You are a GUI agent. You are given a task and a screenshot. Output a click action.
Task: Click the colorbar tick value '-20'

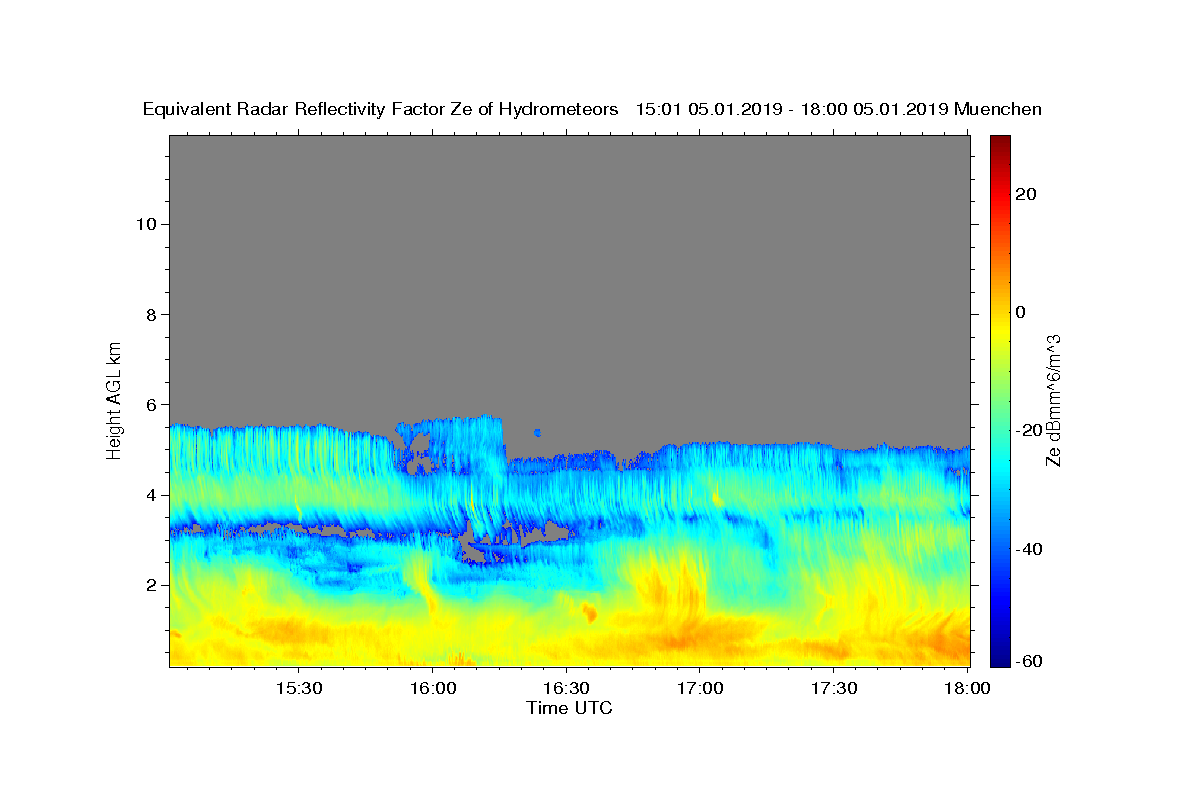click(x=1028, y=430)
